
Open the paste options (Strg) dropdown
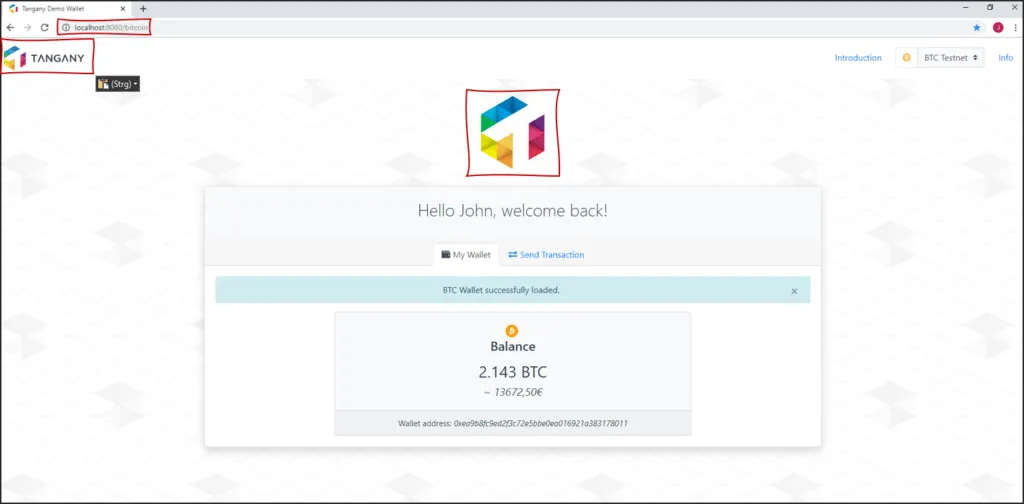point(118,84)
